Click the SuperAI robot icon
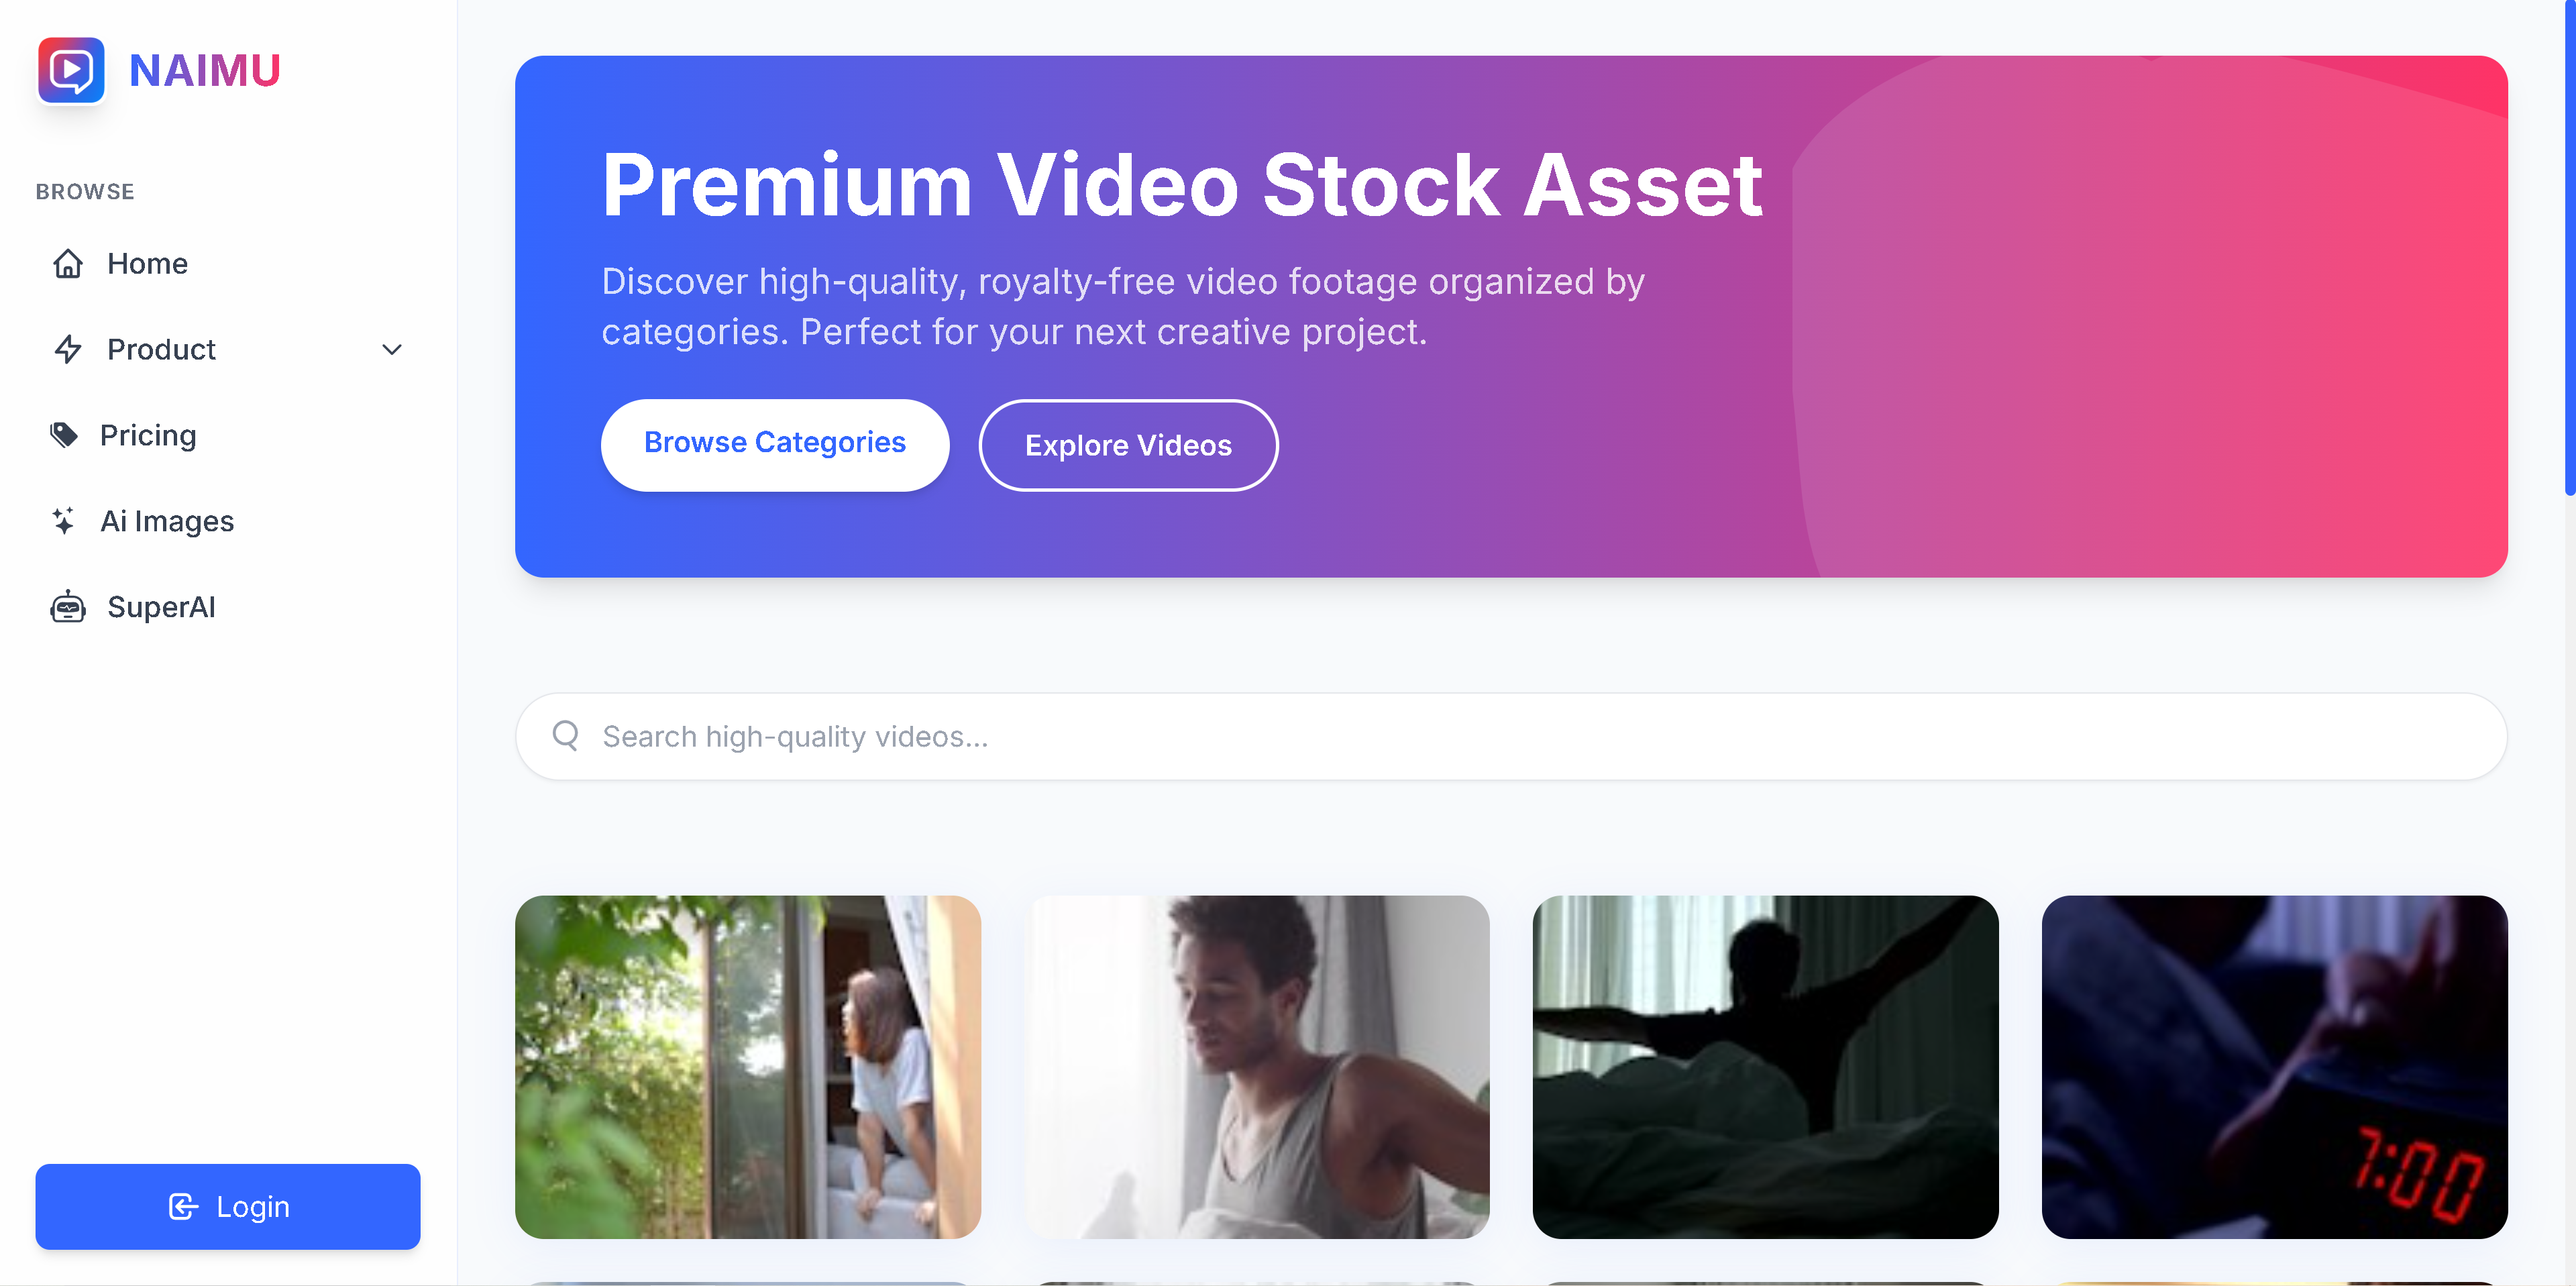 [68, 607]
